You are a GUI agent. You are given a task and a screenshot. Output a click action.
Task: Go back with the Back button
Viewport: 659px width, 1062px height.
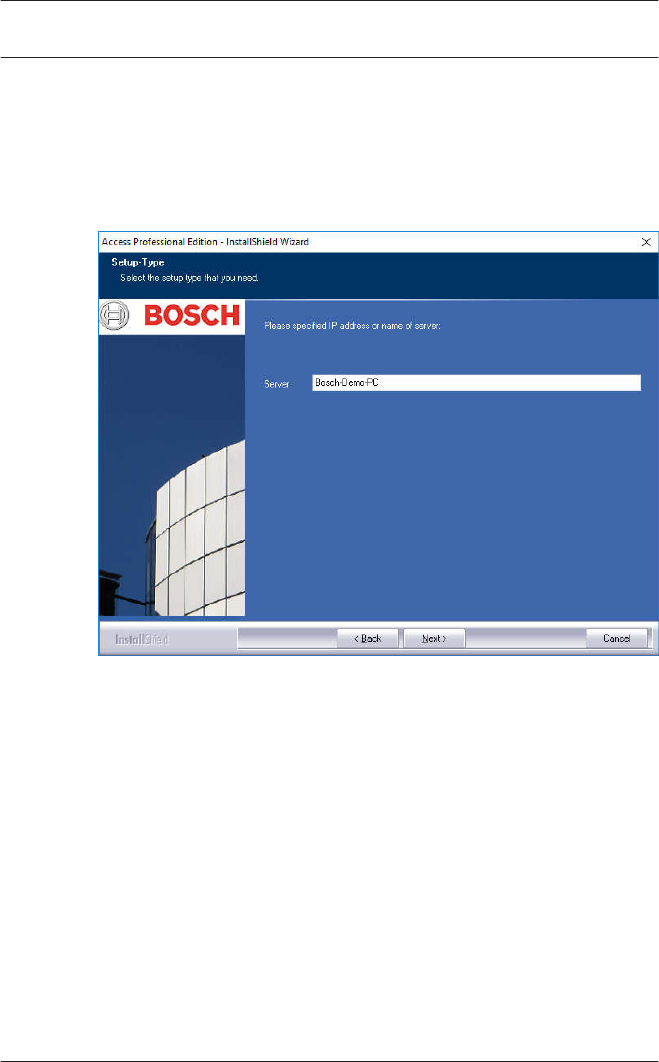[368, 639]
